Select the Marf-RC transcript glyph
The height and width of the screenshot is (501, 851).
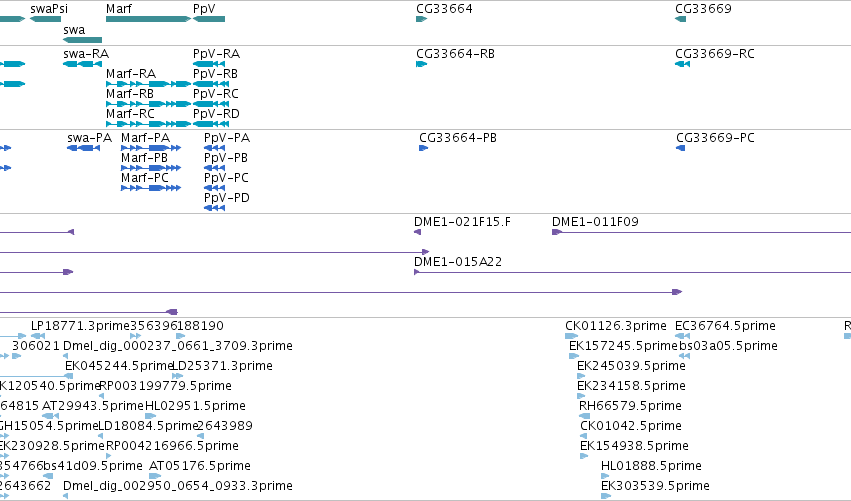(149, 124)
